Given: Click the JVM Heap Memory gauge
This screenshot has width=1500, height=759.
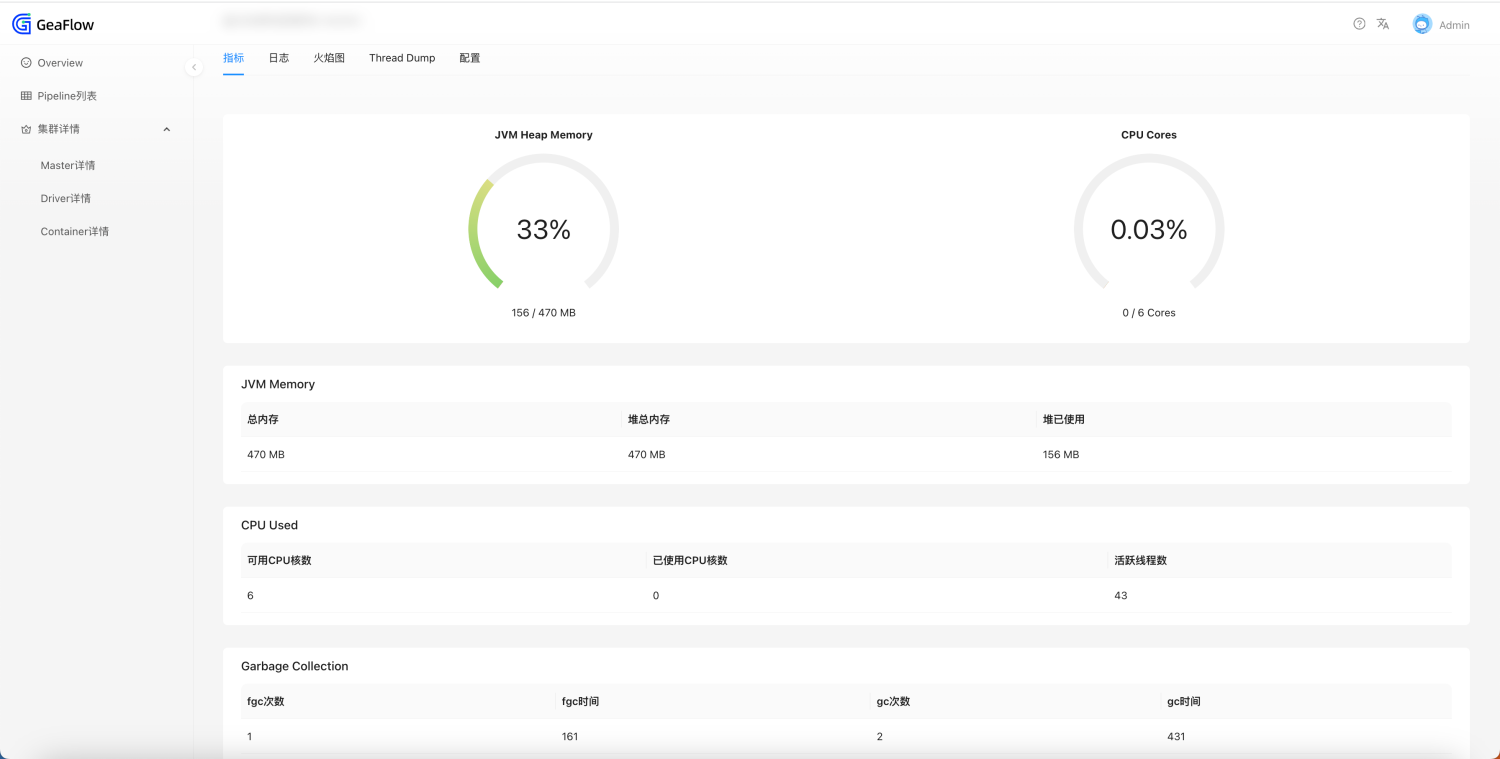Looking at the screenshot, I should pyautogui.click(x=543, y=229).
